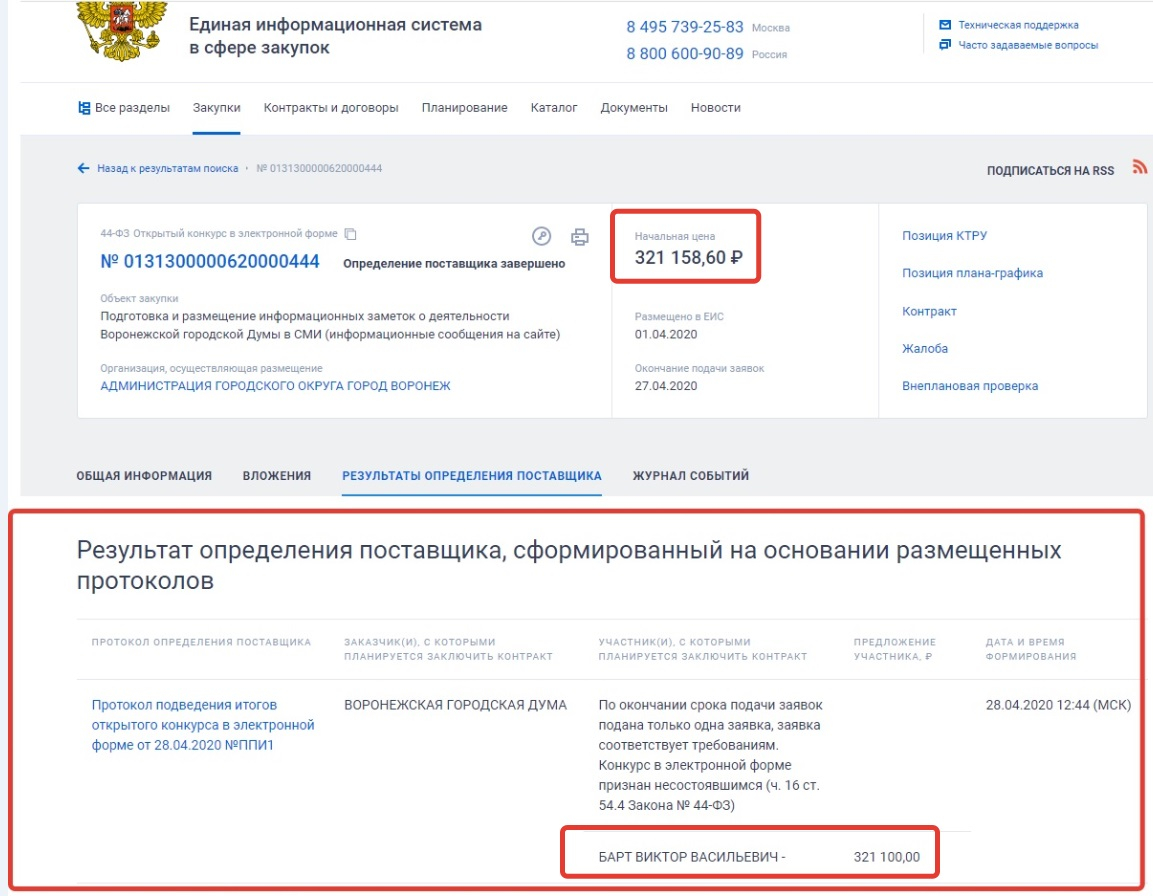The height and width of the screenshot is (896, 1153).
Task: Click the Контракт link in side panel
Action: coord(929,311)
